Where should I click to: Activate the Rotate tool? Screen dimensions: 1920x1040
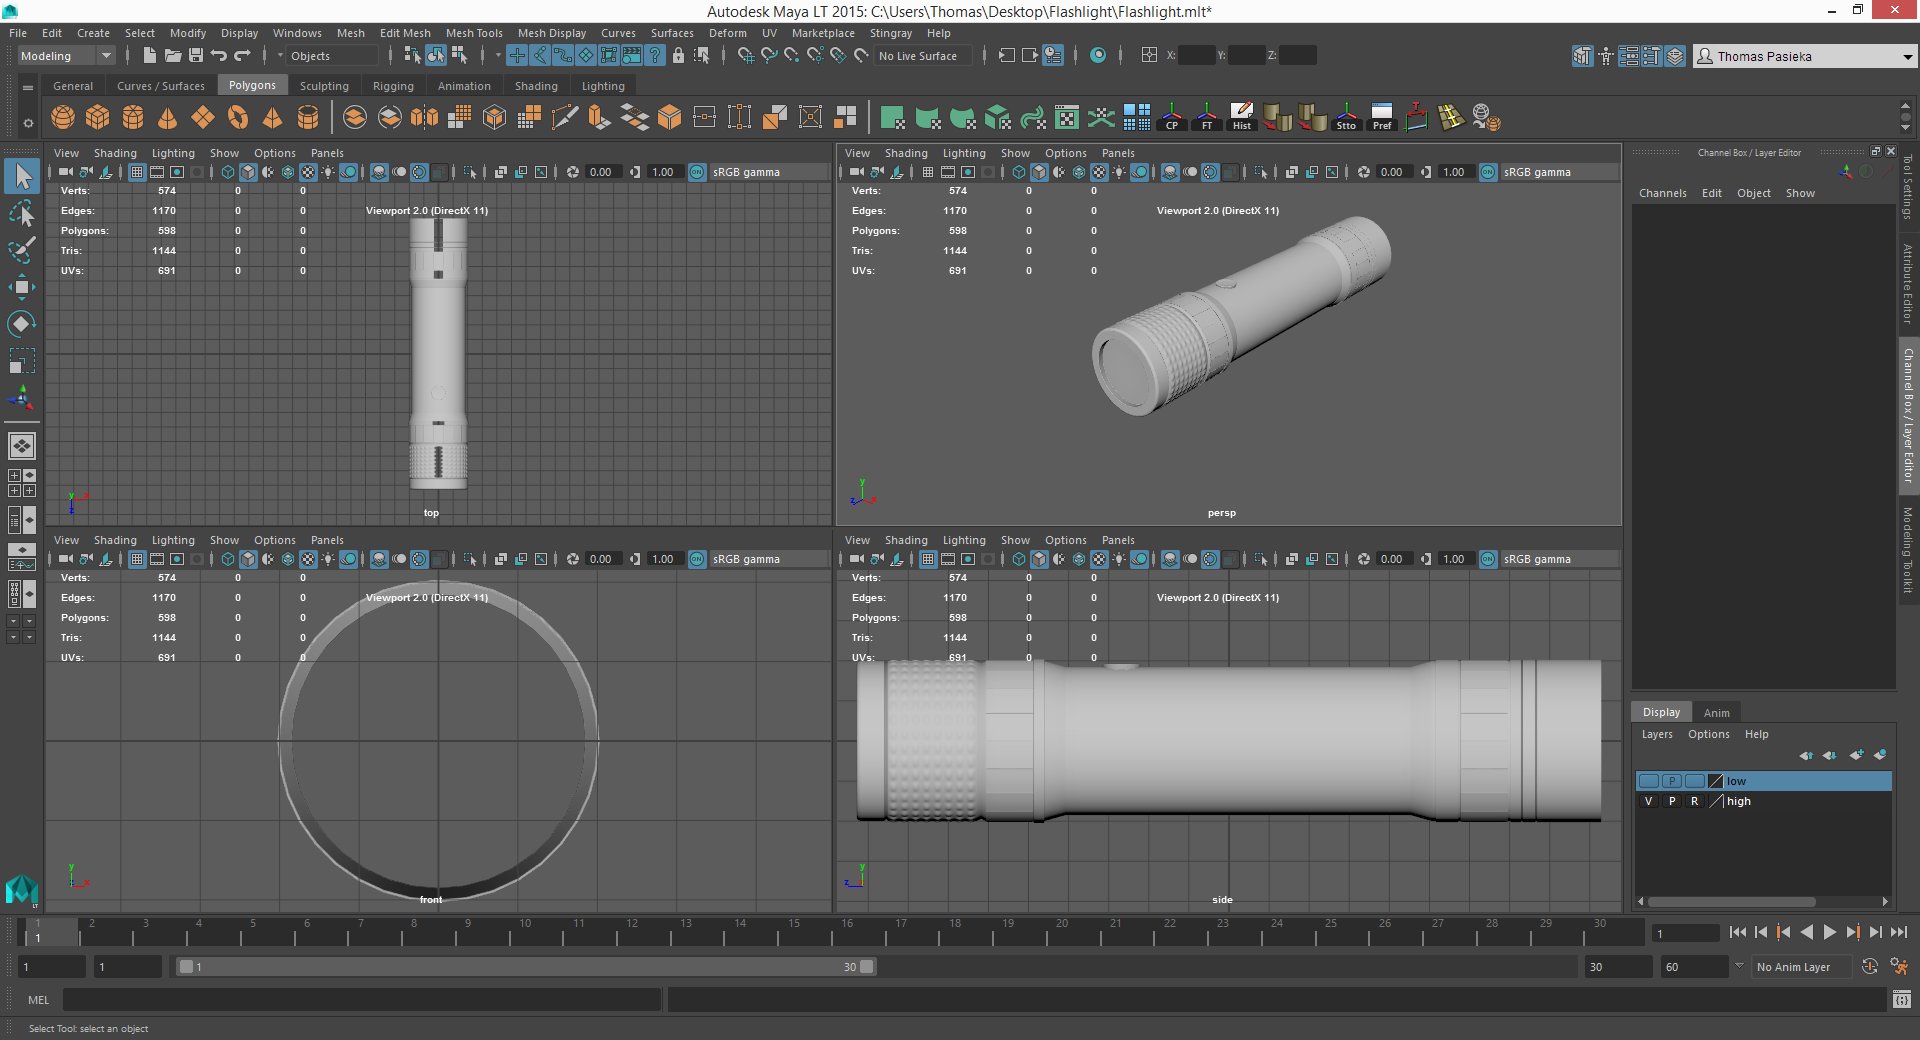(x=21, y=324)
